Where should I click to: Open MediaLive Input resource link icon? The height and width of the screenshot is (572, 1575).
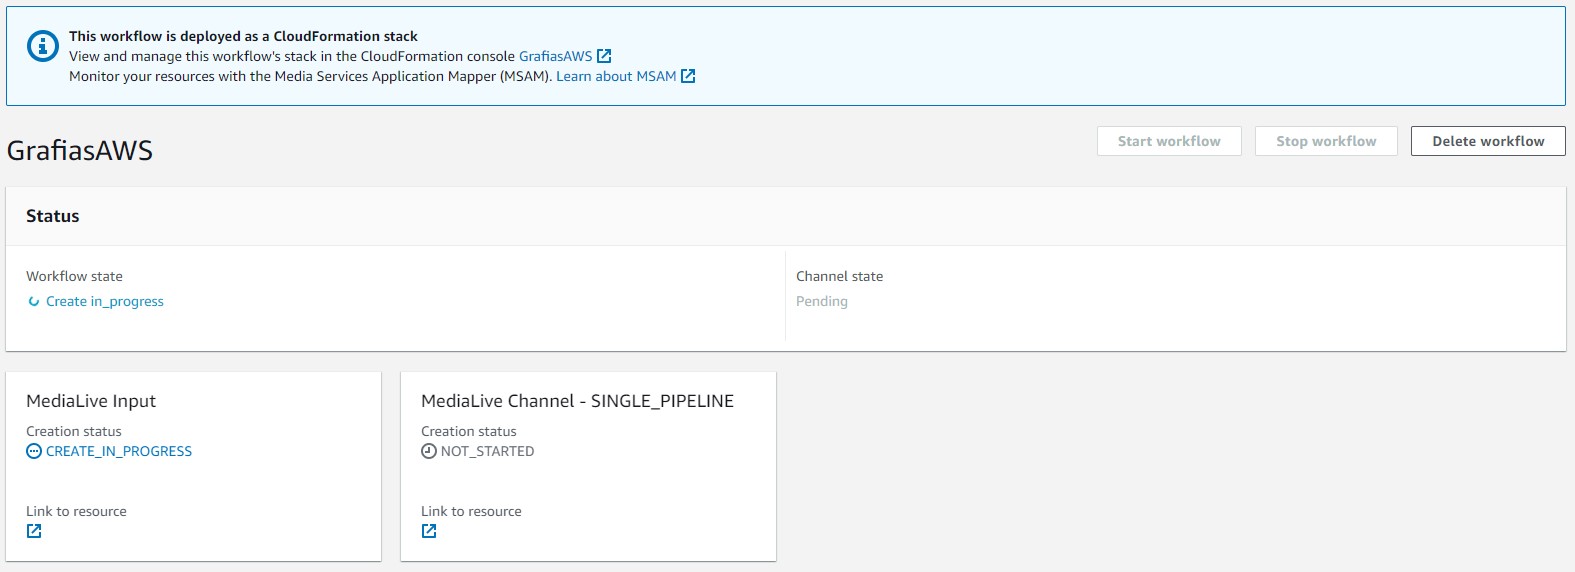(34, 531)
